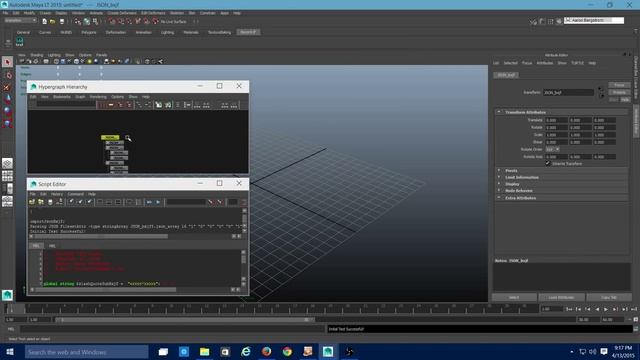
Task: Click the Focus button in the Attribute Editor
Action: (x=619, y=85)
